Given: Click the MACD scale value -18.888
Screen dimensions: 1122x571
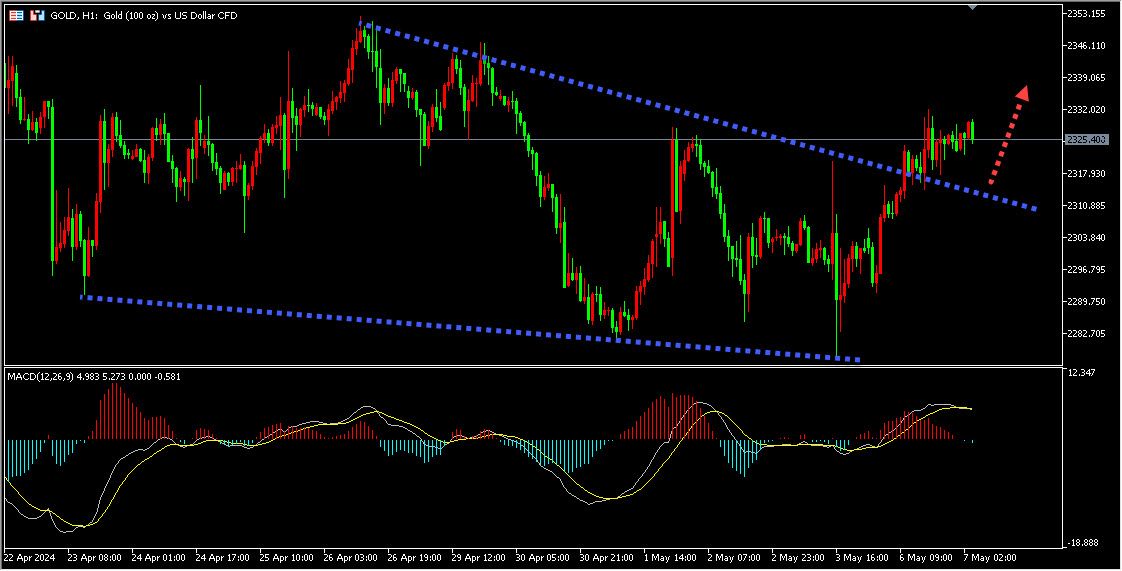Looking at the screenshot, I should [x=1082, y=541].
